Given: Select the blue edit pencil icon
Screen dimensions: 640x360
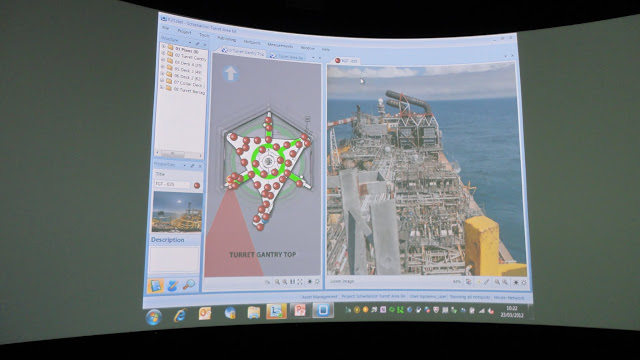Looking at the screenshot, I should 173,286.
